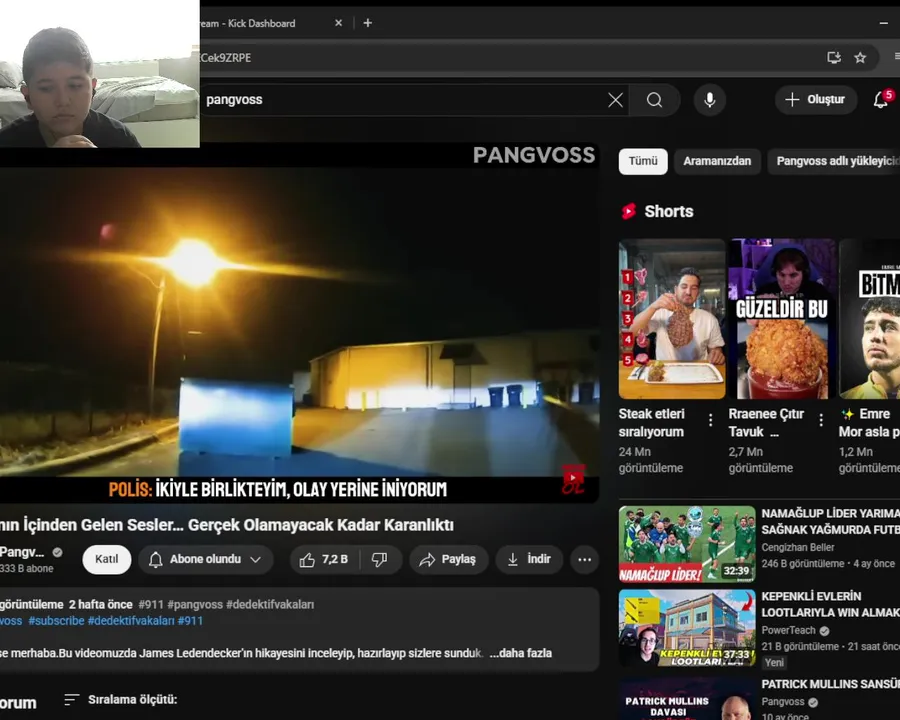Open the Cengizhan Beller channel

click(x=798, y=548)
